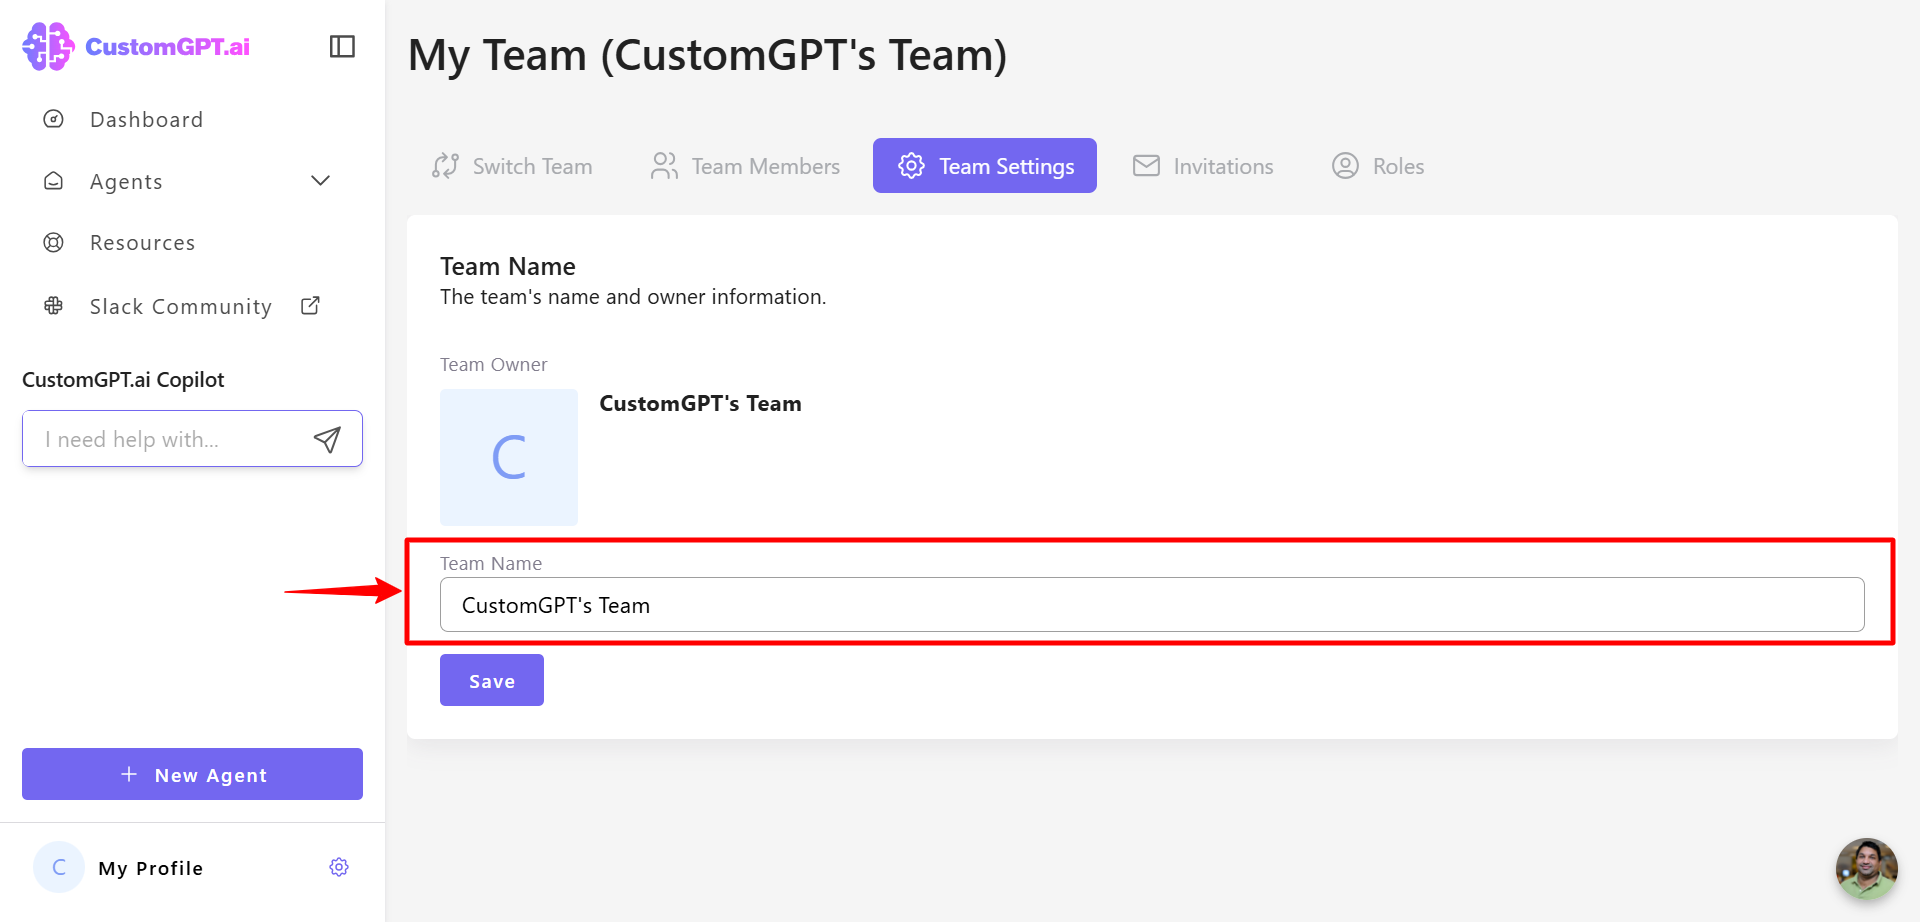
Task: Click the 'Team Owner' label
Action: click(x=494, y=364)
